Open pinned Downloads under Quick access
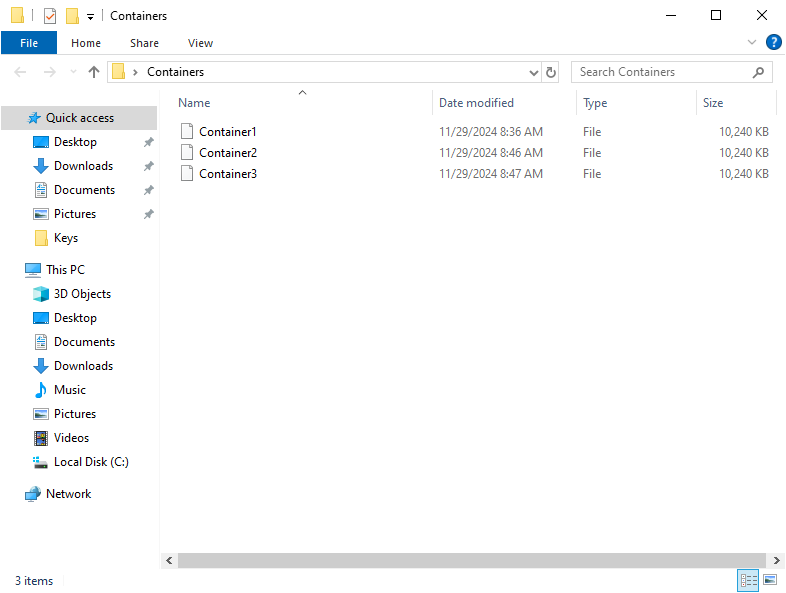This screenshot has height=593, width=786. pos(83,166)
